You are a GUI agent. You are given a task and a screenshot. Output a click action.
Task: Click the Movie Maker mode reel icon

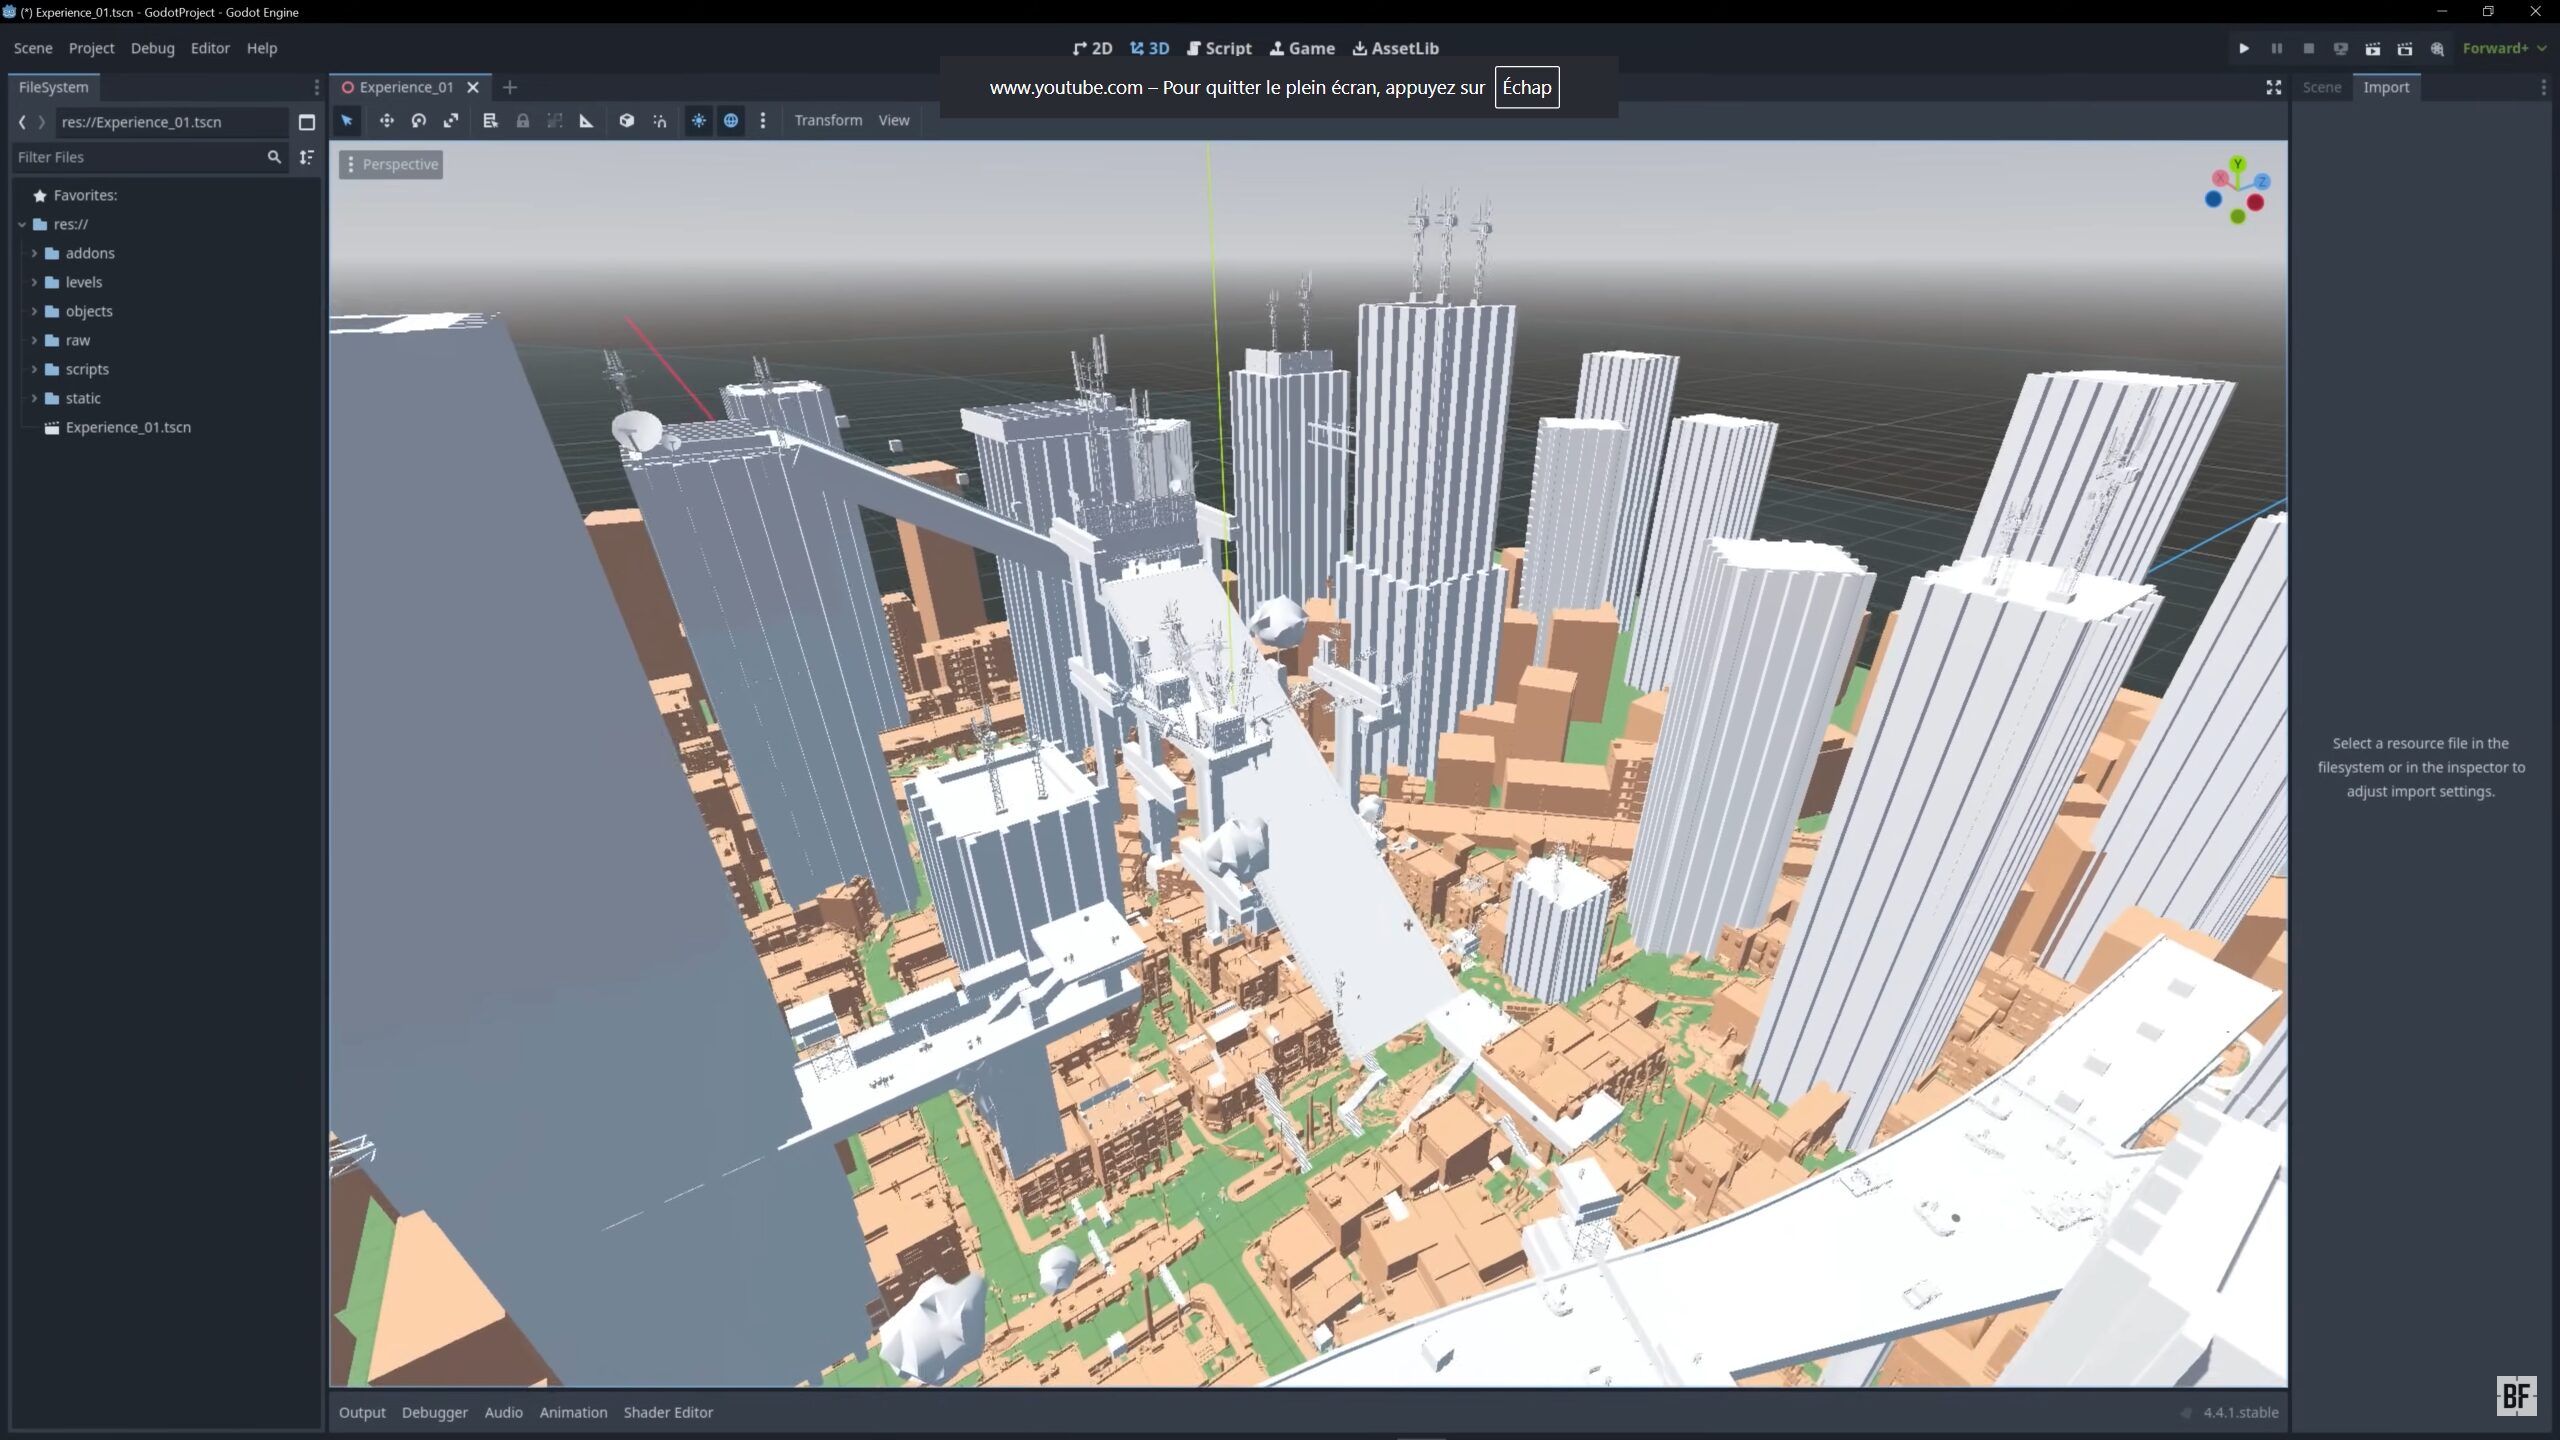2437,48
